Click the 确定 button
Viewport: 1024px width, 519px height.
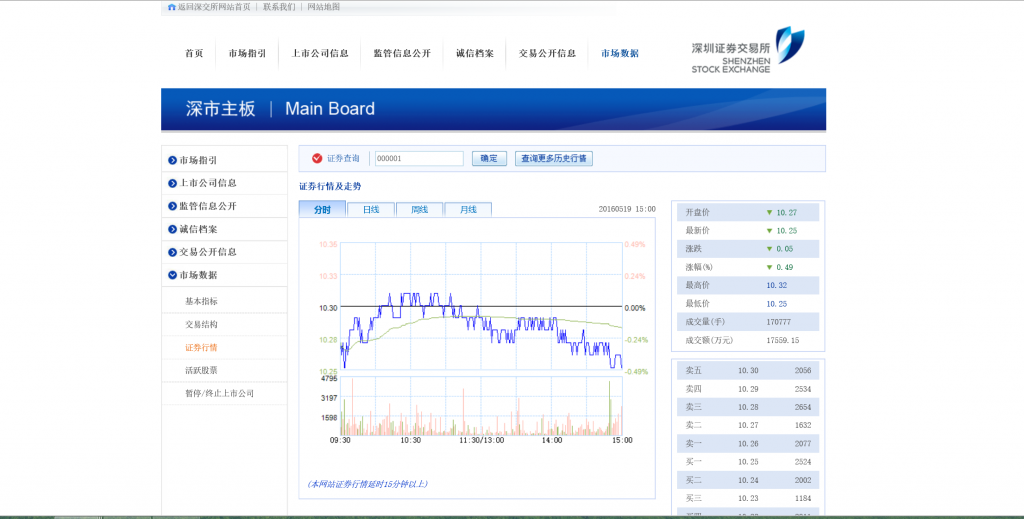(489, 159)
